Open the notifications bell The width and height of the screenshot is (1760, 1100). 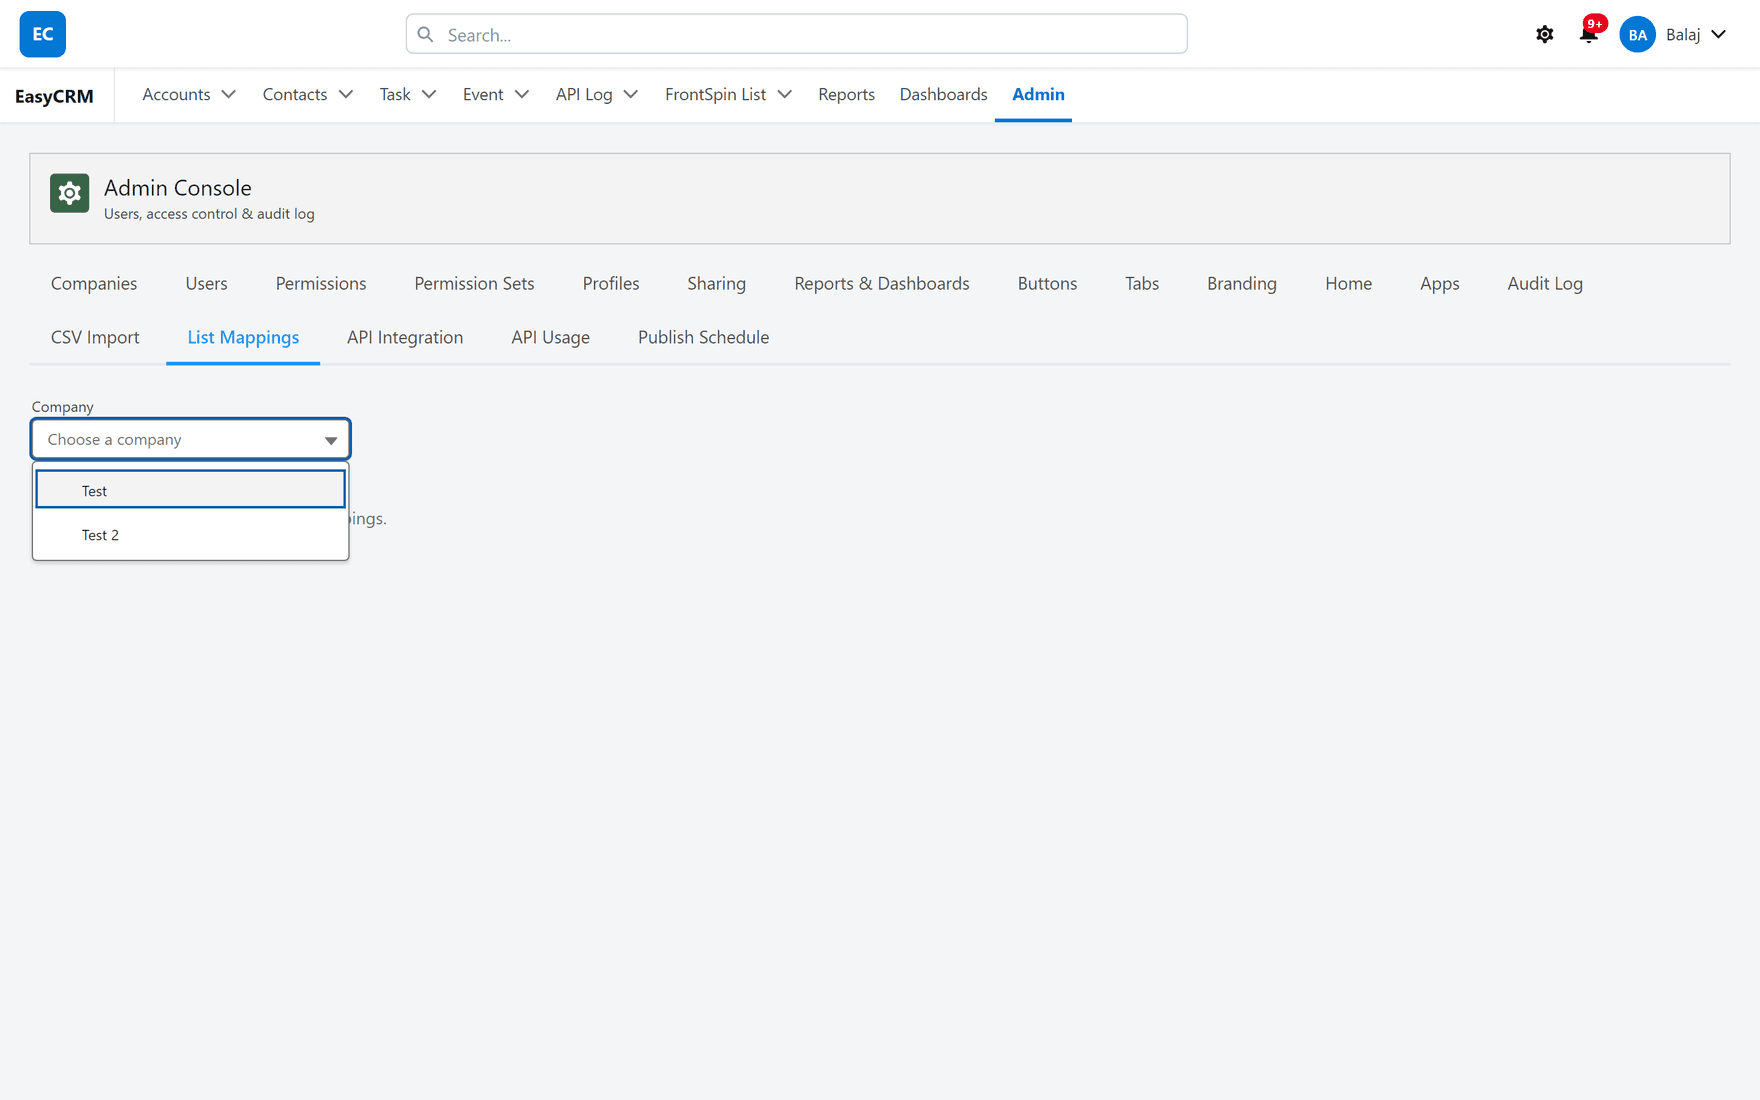1588,34
